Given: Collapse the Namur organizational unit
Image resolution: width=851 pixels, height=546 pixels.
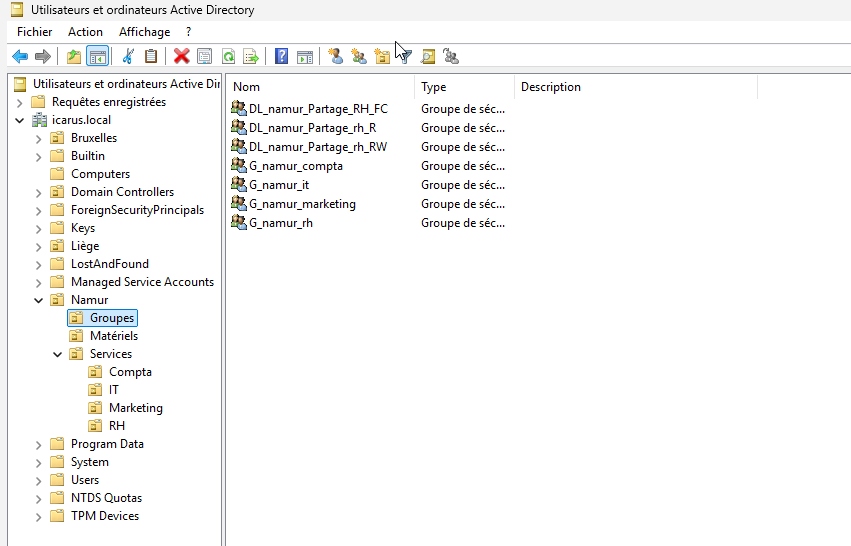Looking at the screenshot, I should click(x=39, y=300).
